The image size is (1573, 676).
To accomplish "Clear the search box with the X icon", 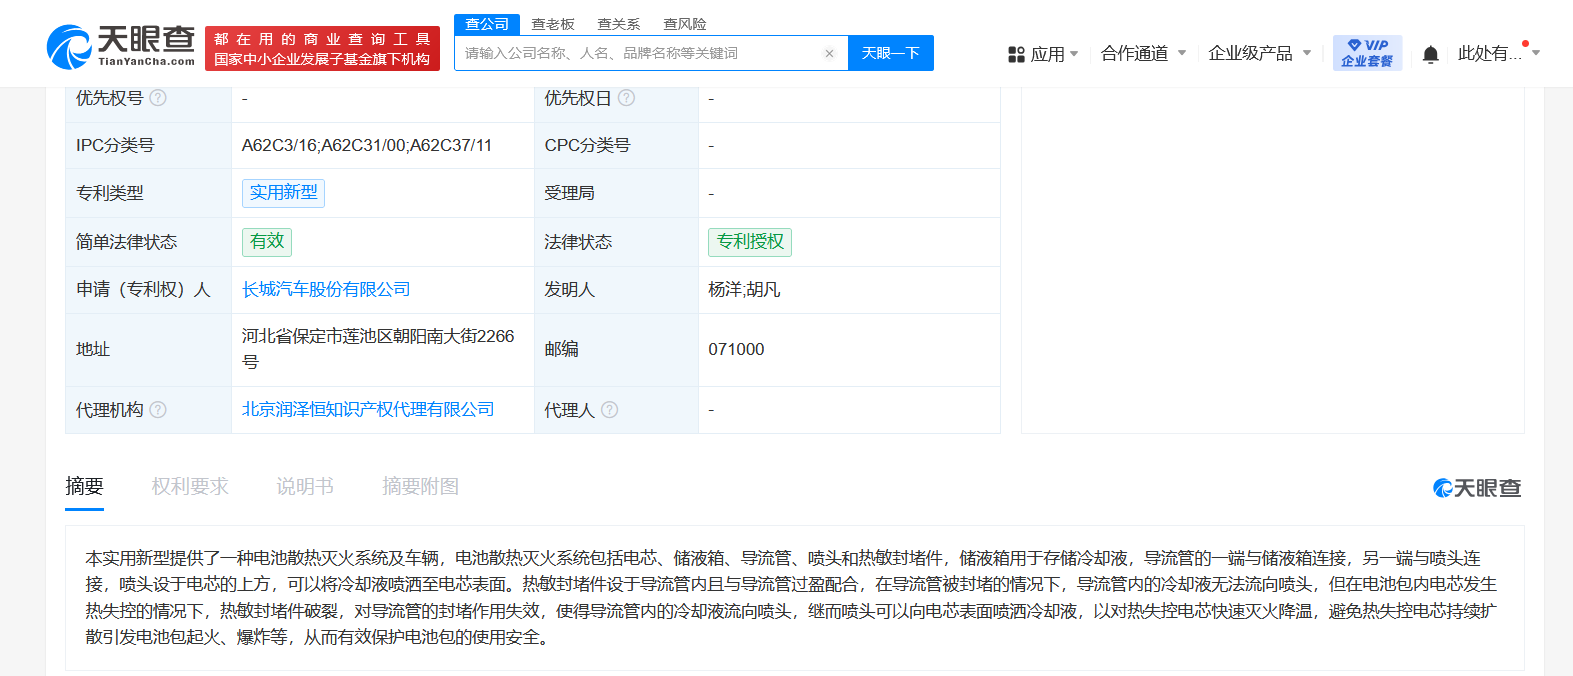I will coord(829,54).
